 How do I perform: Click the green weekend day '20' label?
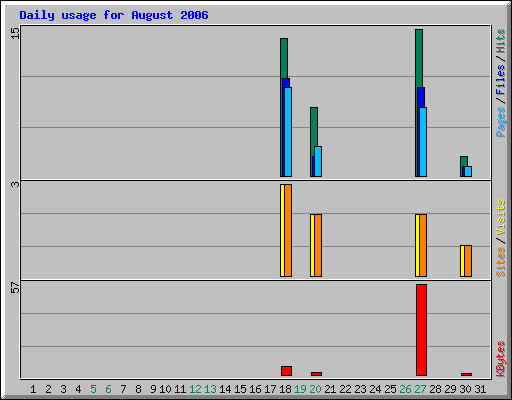coord(315,389)
